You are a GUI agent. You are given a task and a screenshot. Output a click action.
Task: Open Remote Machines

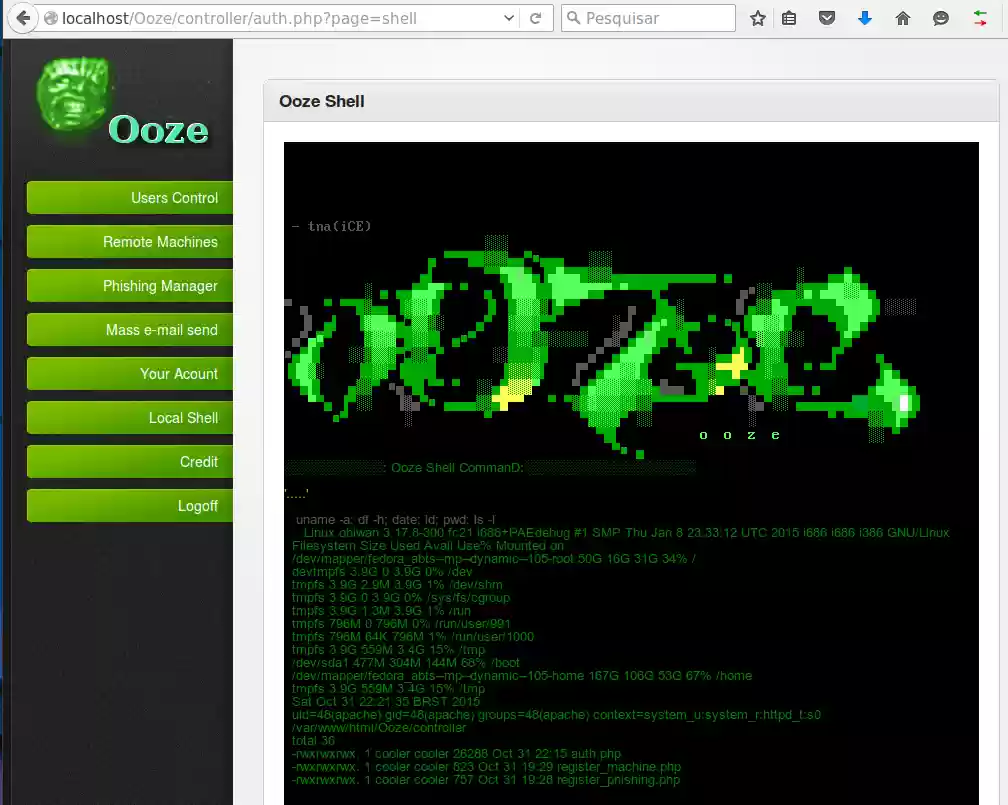(x=129, y=242)
